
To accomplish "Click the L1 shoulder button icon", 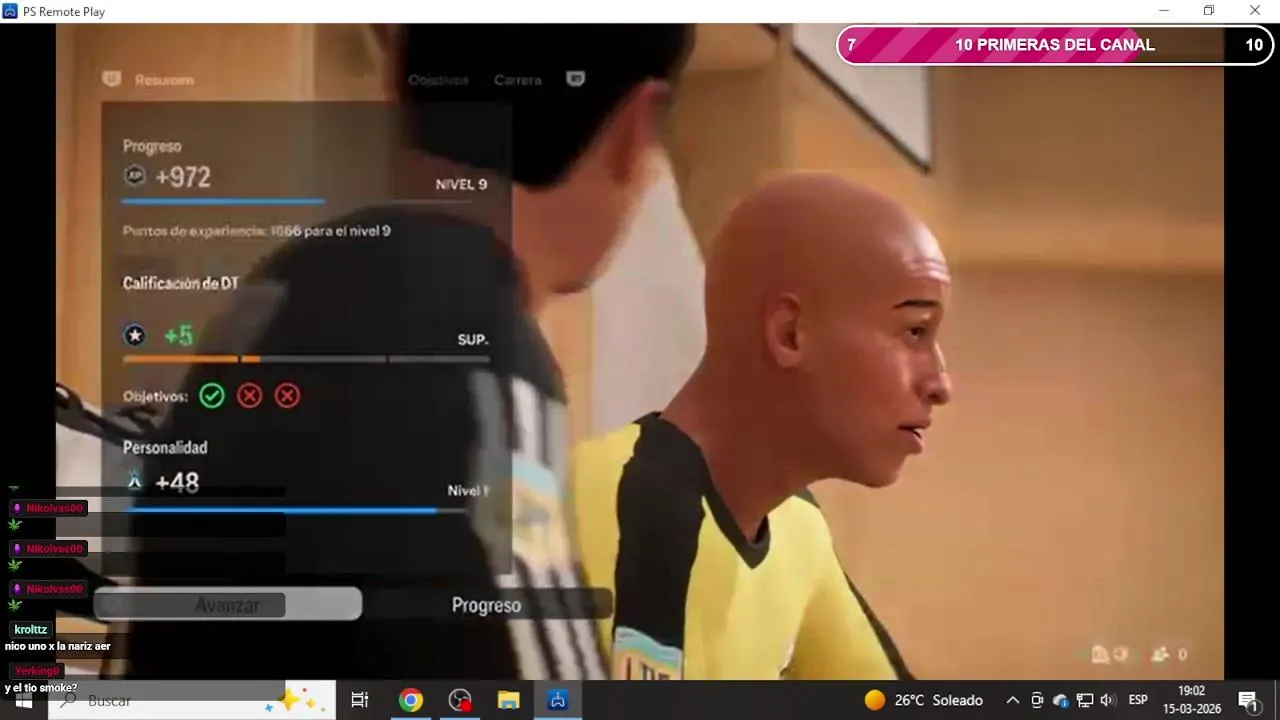I will click(x=112, y=79).
